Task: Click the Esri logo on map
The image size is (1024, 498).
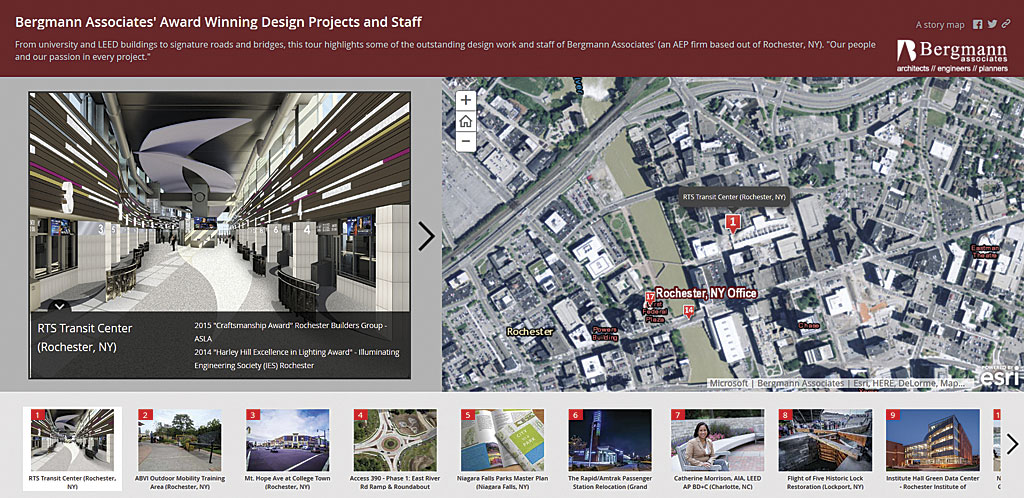Action: tap(1000, 378)
